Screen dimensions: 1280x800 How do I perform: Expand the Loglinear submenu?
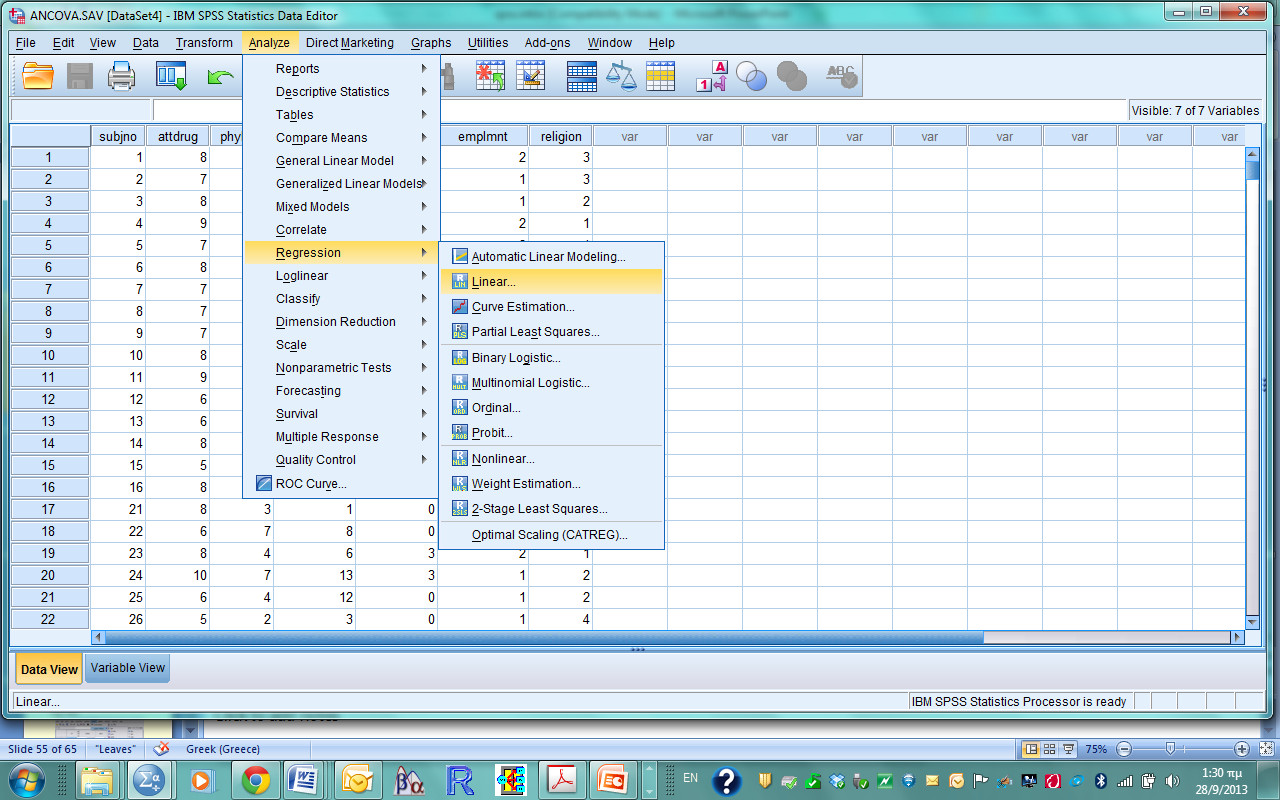click(341, 276)
